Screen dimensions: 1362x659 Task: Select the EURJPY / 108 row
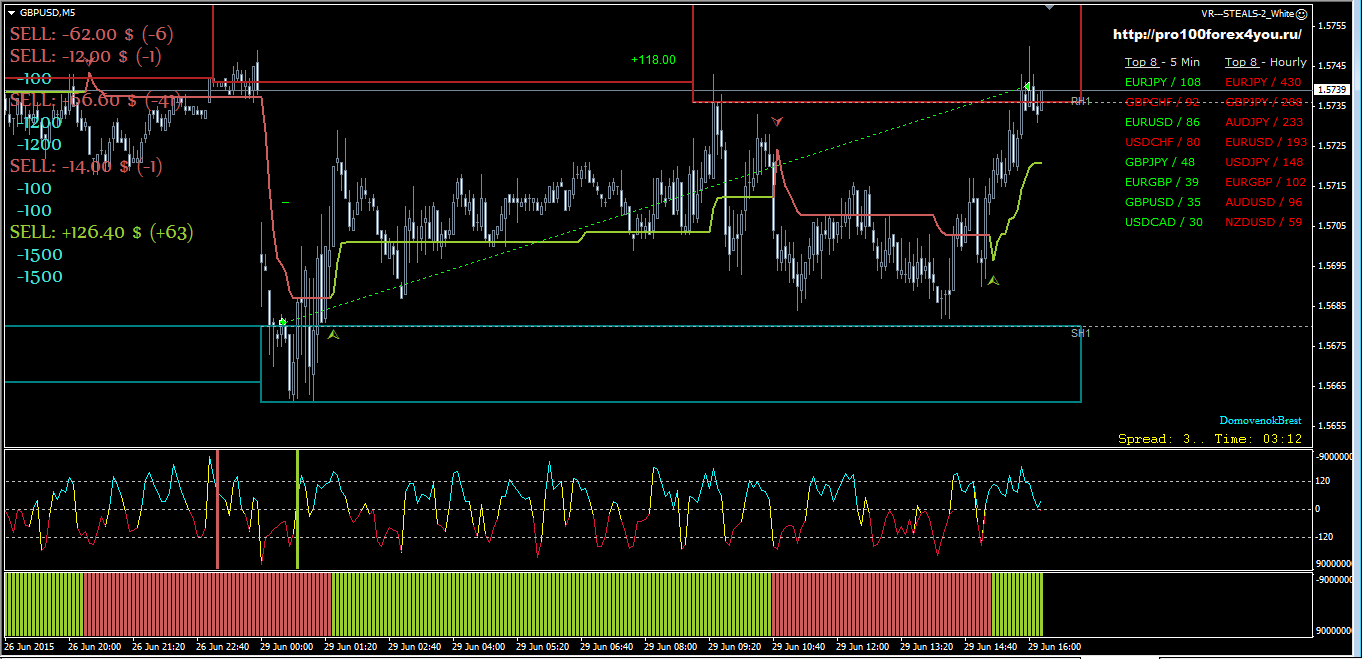coord(1163,82)
